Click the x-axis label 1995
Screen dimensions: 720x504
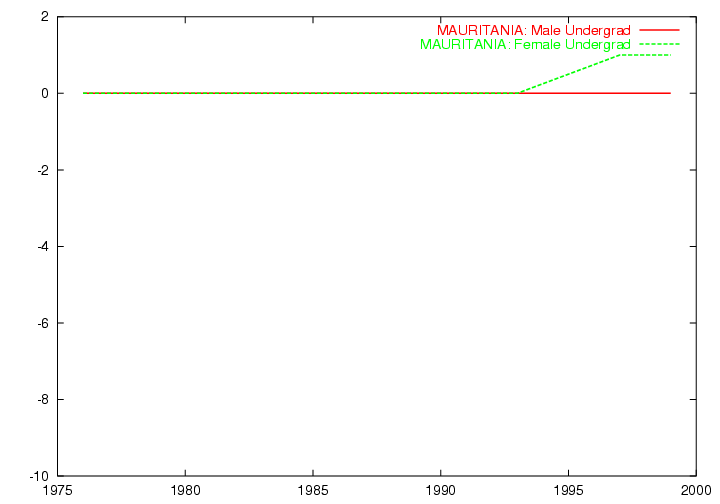coord(568,491)
